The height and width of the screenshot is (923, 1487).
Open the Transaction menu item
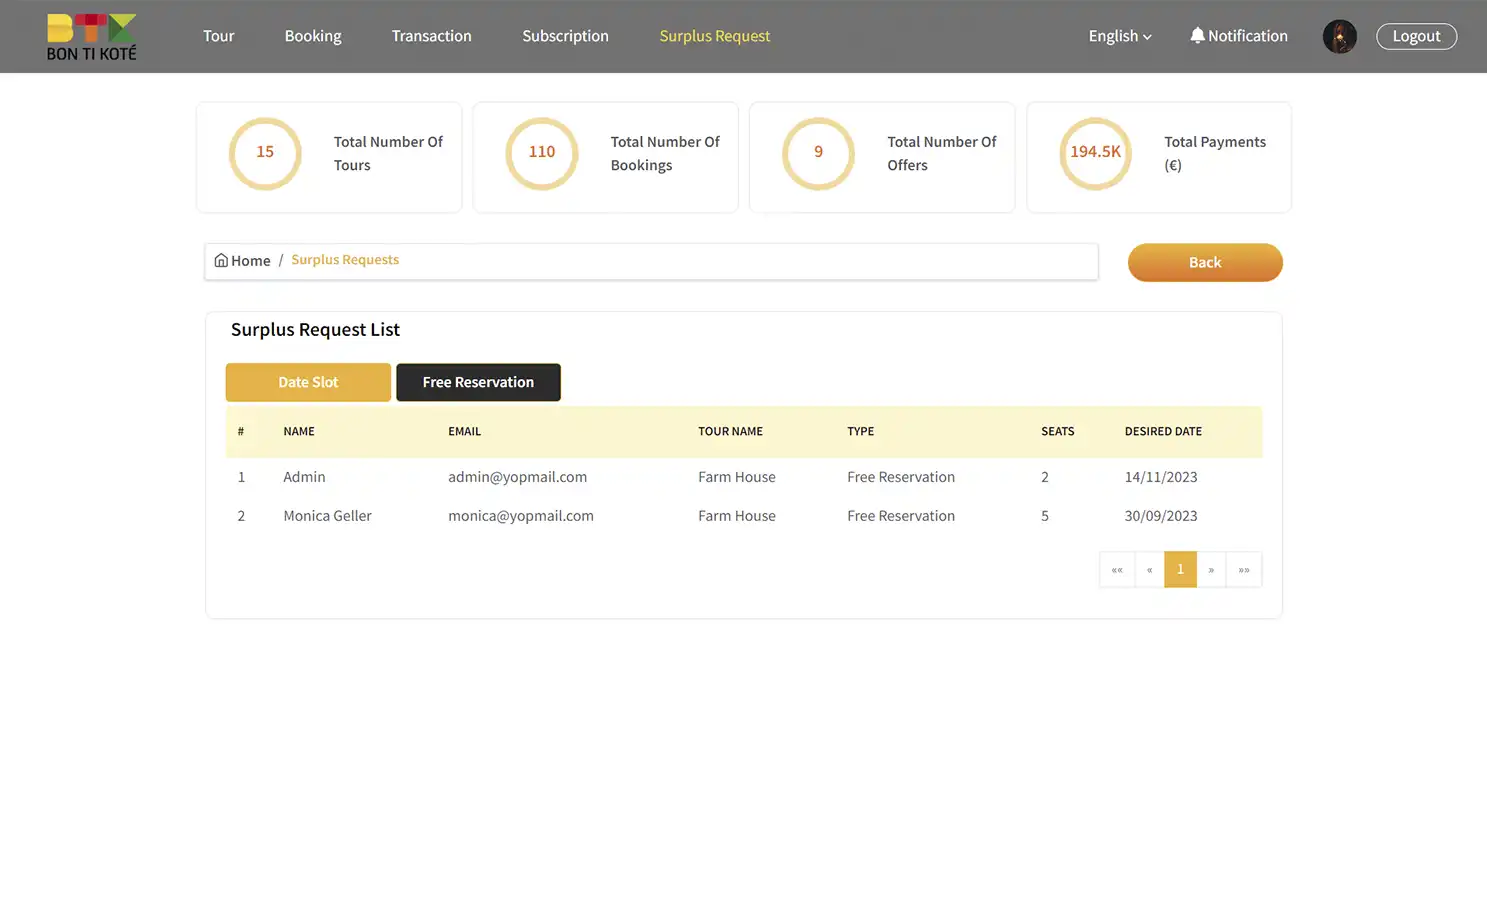click(x=431, y=36)
